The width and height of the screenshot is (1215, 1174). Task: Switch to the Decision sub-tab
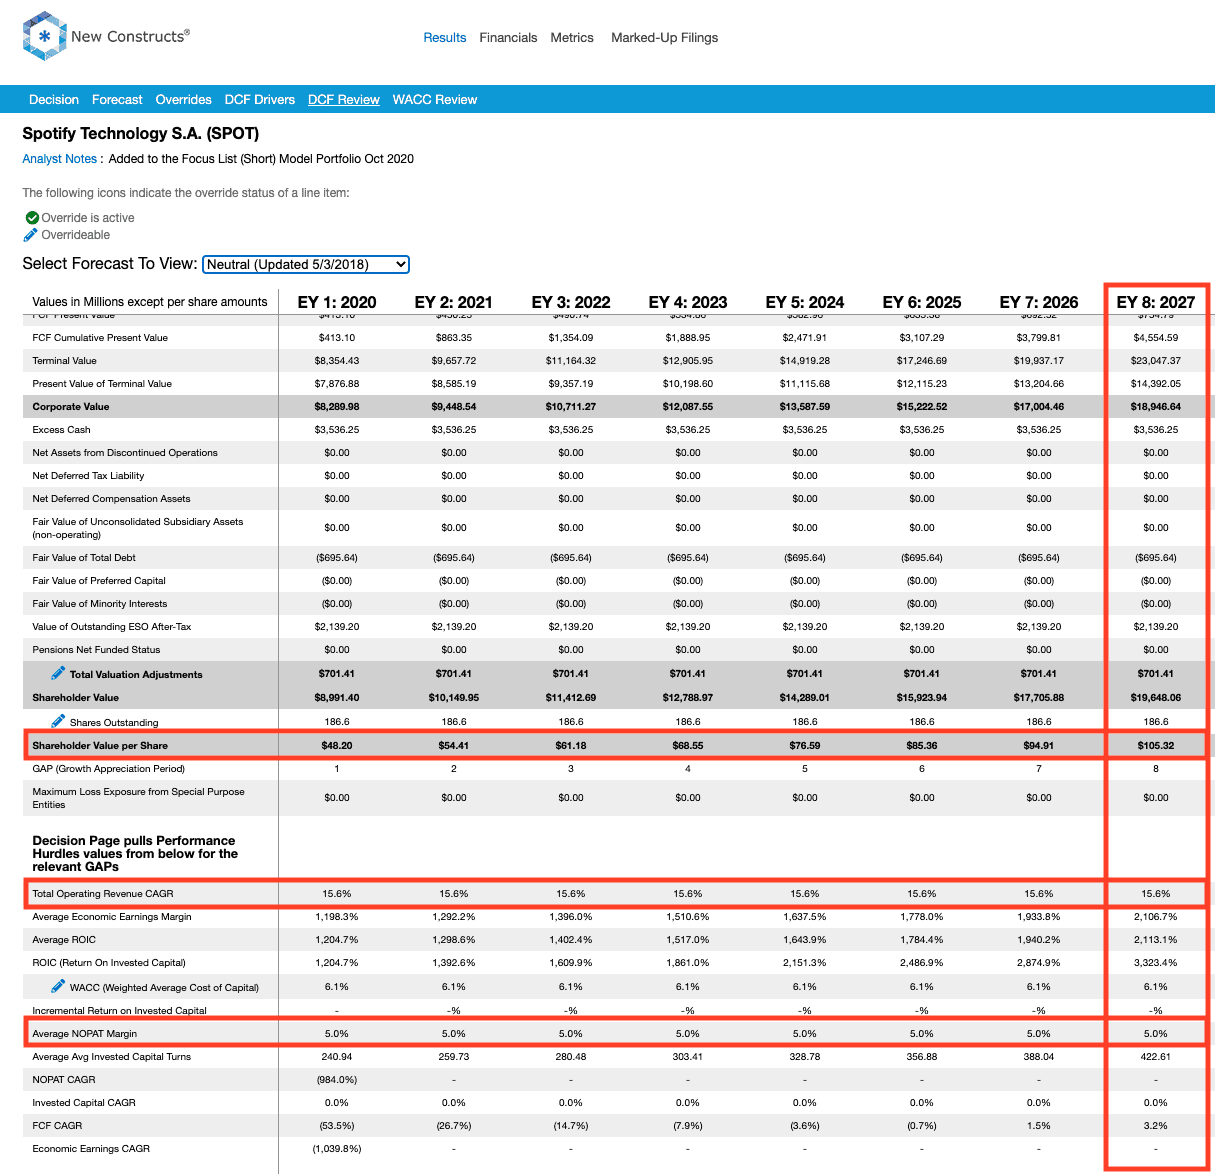54,100
